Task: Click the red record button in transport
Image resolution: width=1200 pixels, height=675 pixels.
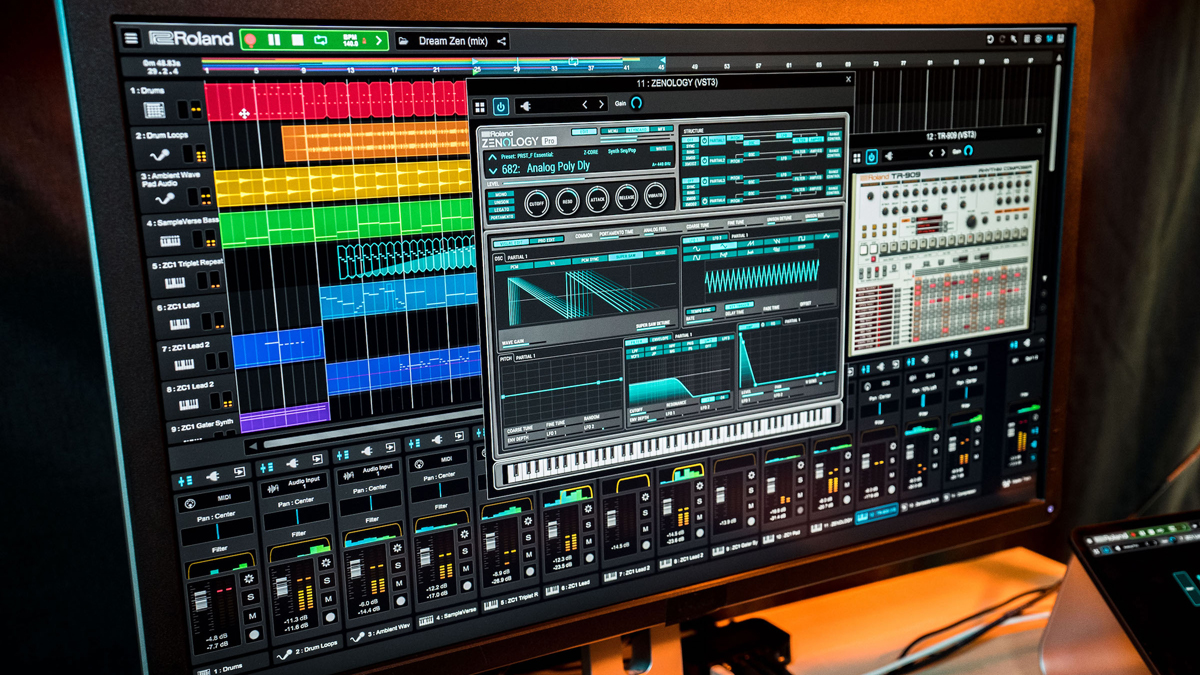Action: 250,40
